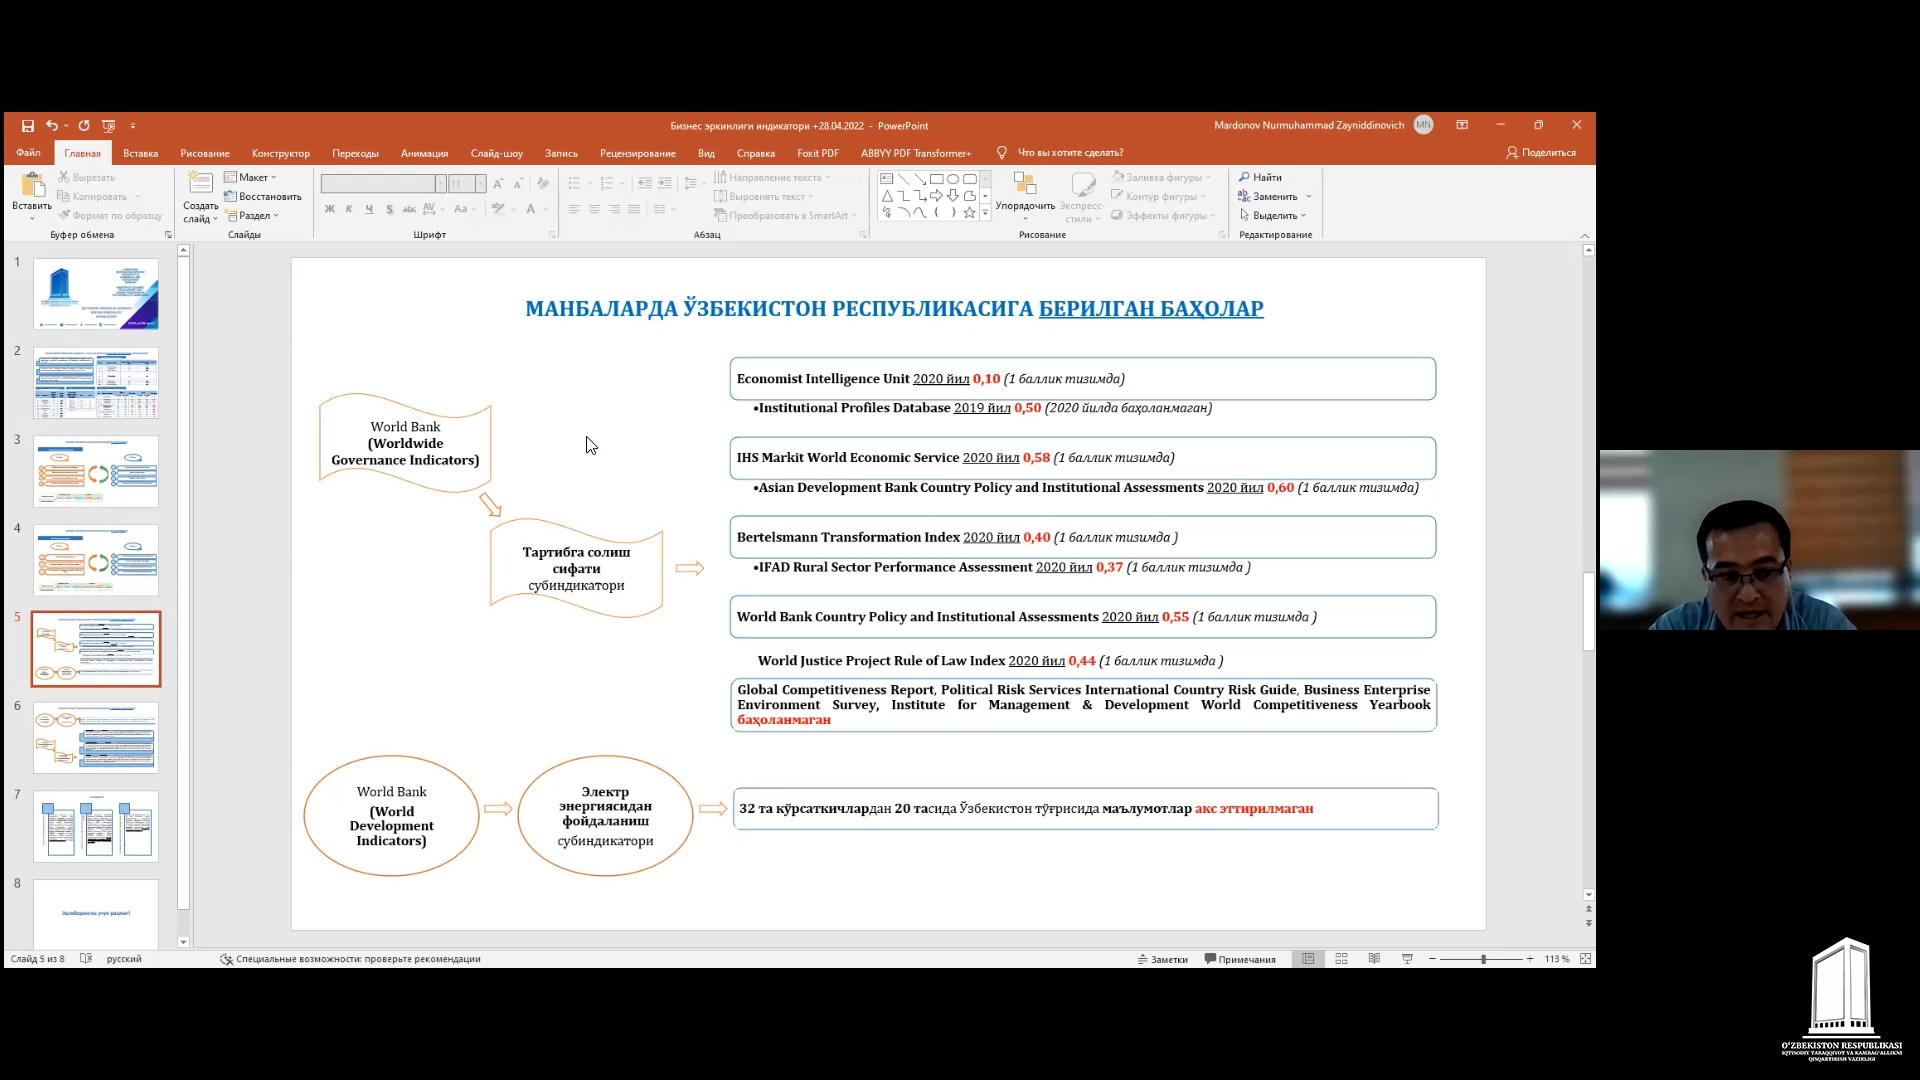Start slideshow from beginning icon in title bar
The width and height of the screenshot is (1920, 1080).
(109, 126)
